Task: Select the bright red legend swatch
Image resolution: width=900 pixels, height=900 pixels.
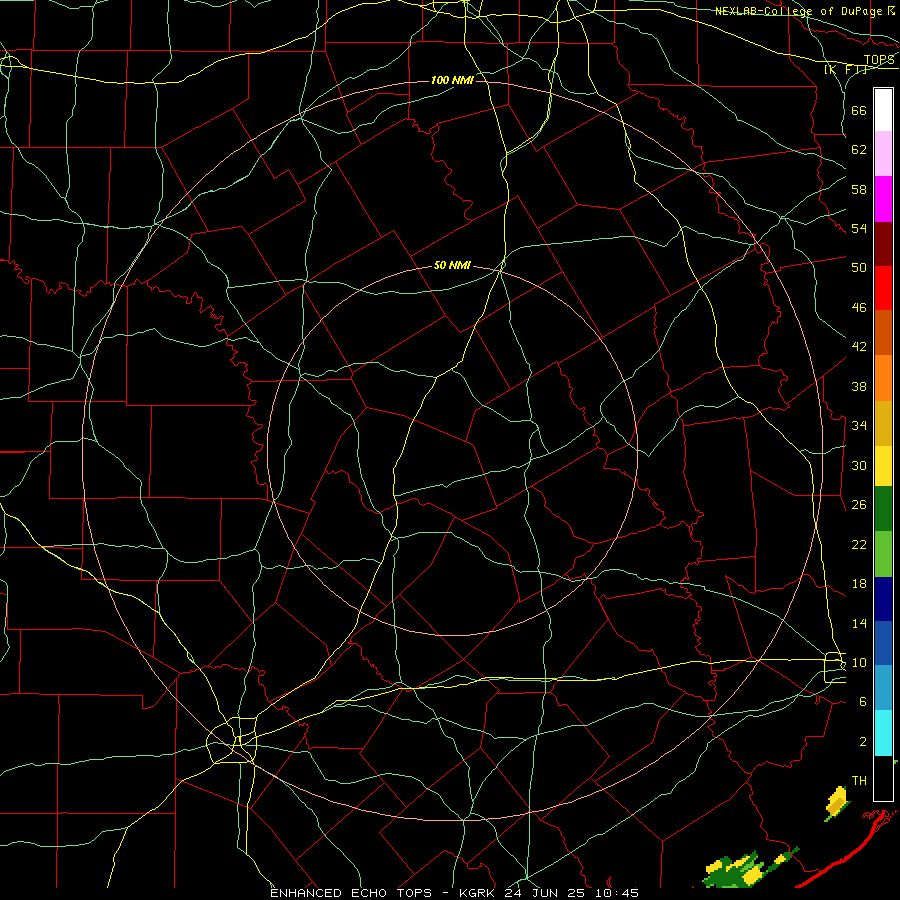Action: coord(883,288)
